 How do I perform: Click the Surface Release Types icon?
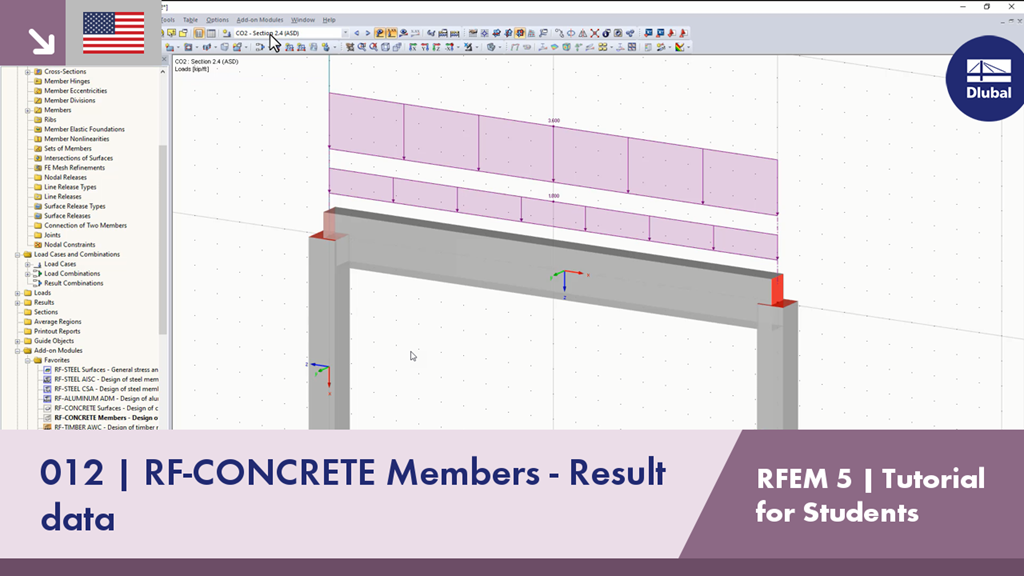click(38, 206)
